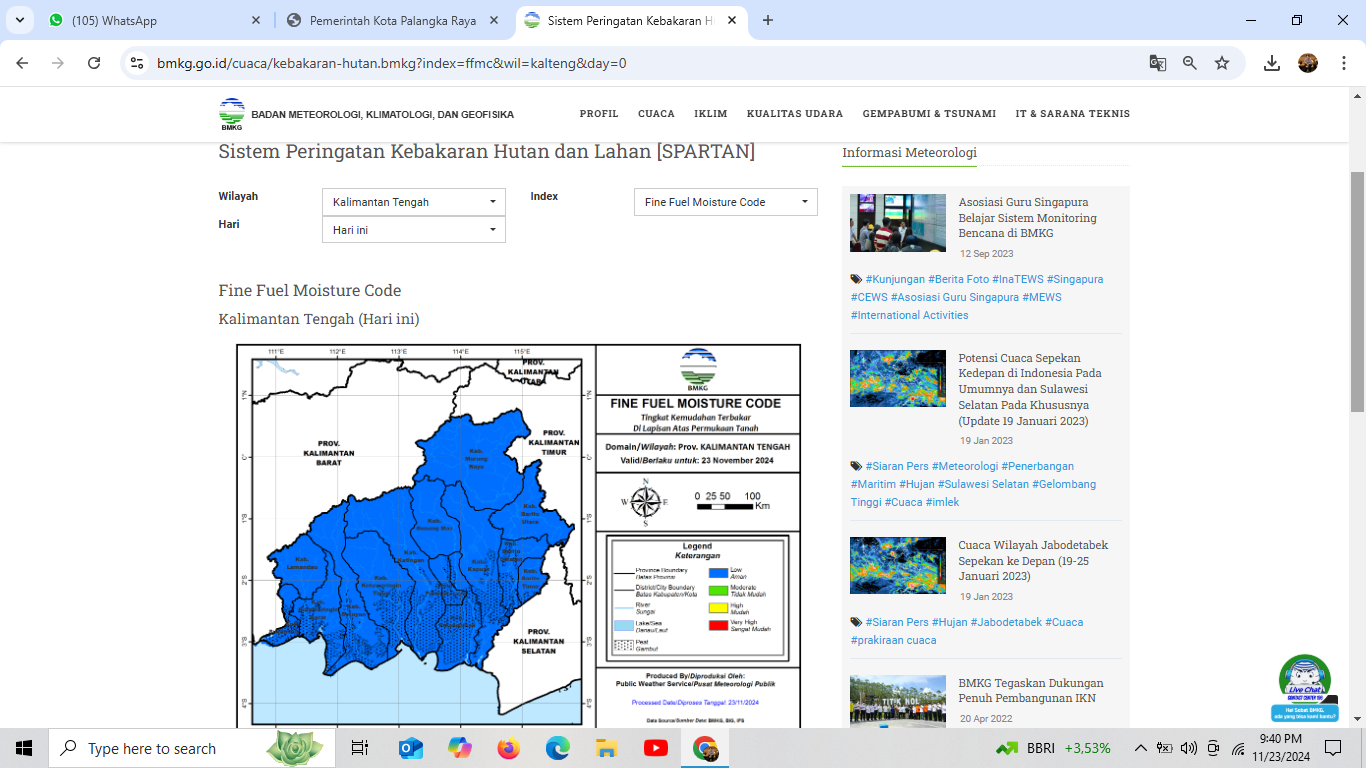Click the page vertical scrollbar
This screenshot has height=768, width=1366.
point(1357,290)
